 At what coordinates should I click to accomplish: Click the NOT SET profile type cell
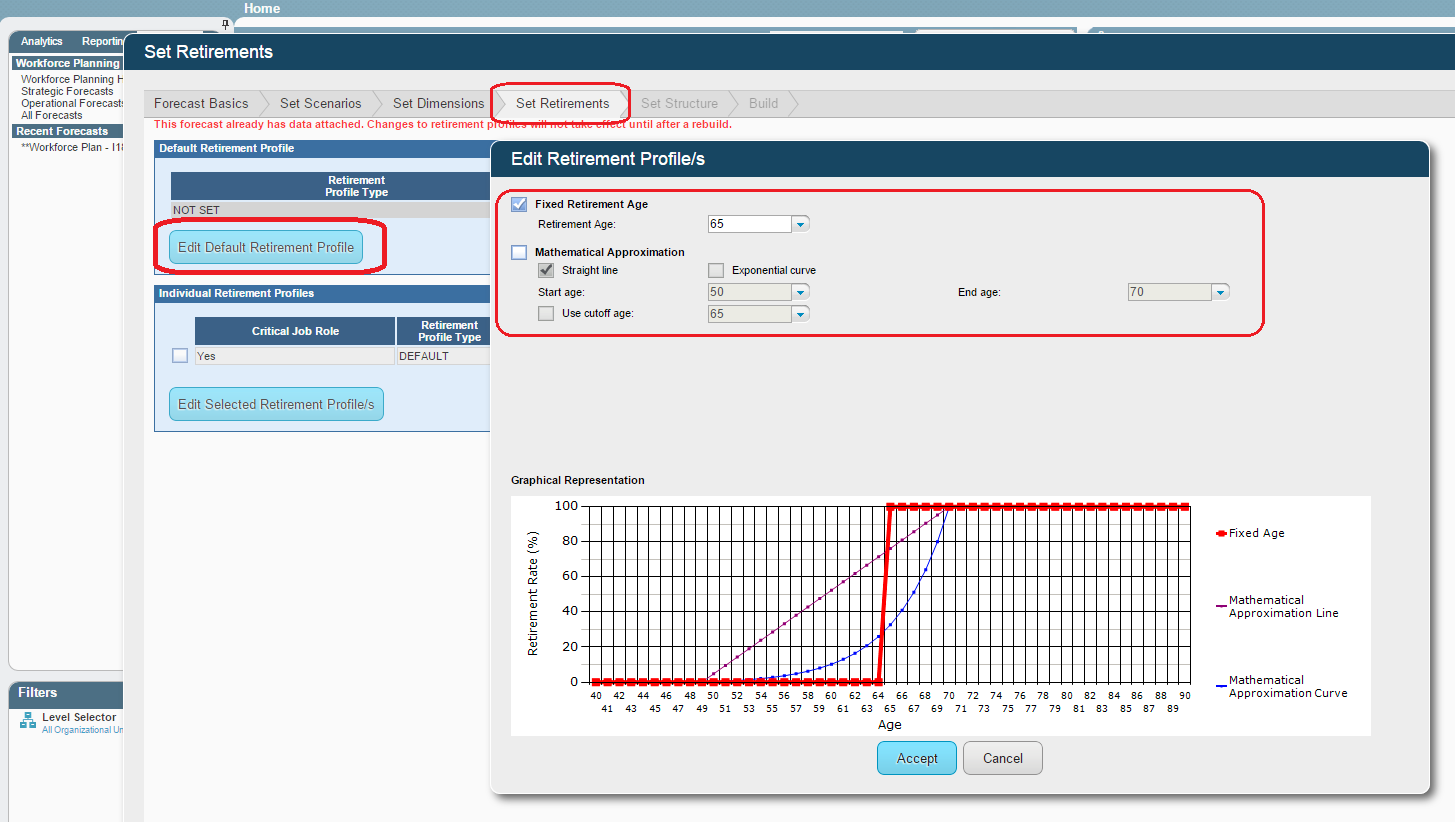click(330, 210)
